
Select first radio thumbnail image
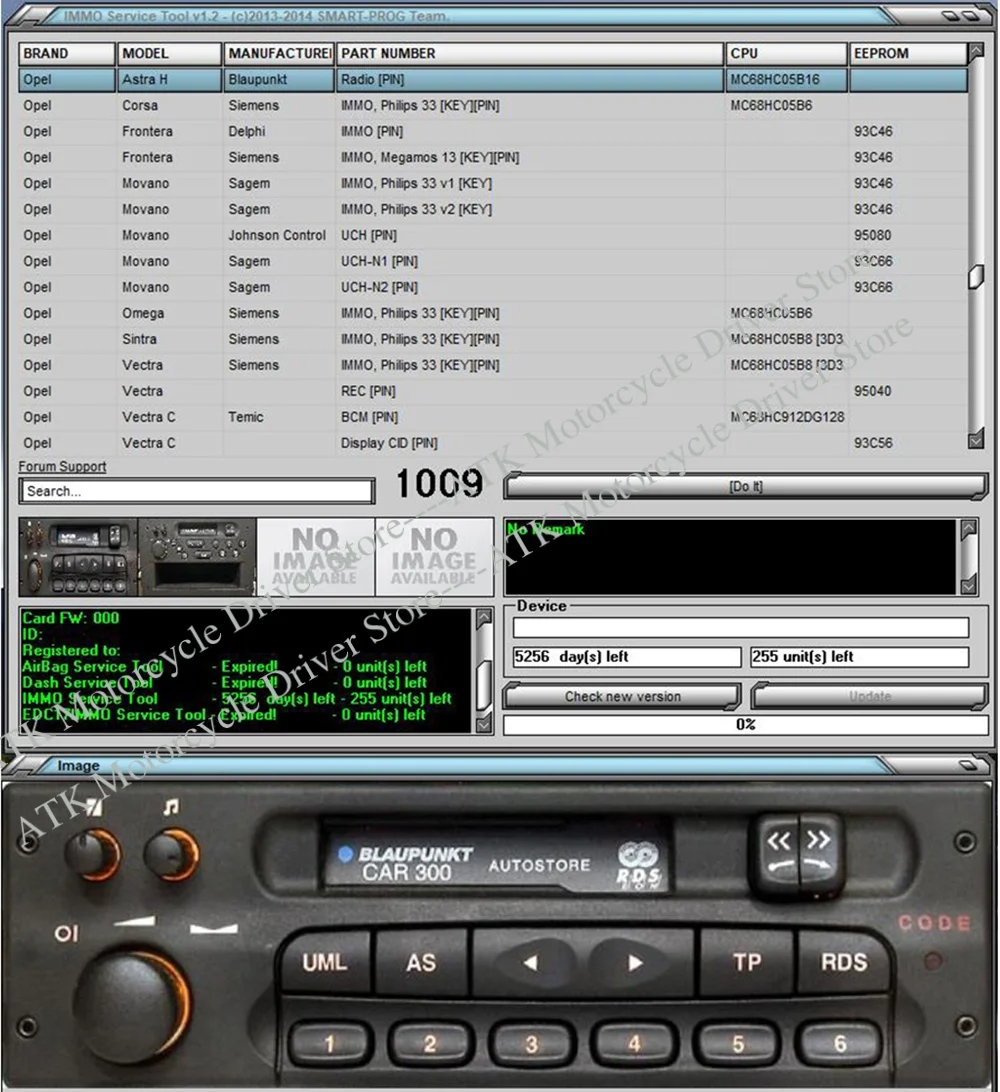78,556
